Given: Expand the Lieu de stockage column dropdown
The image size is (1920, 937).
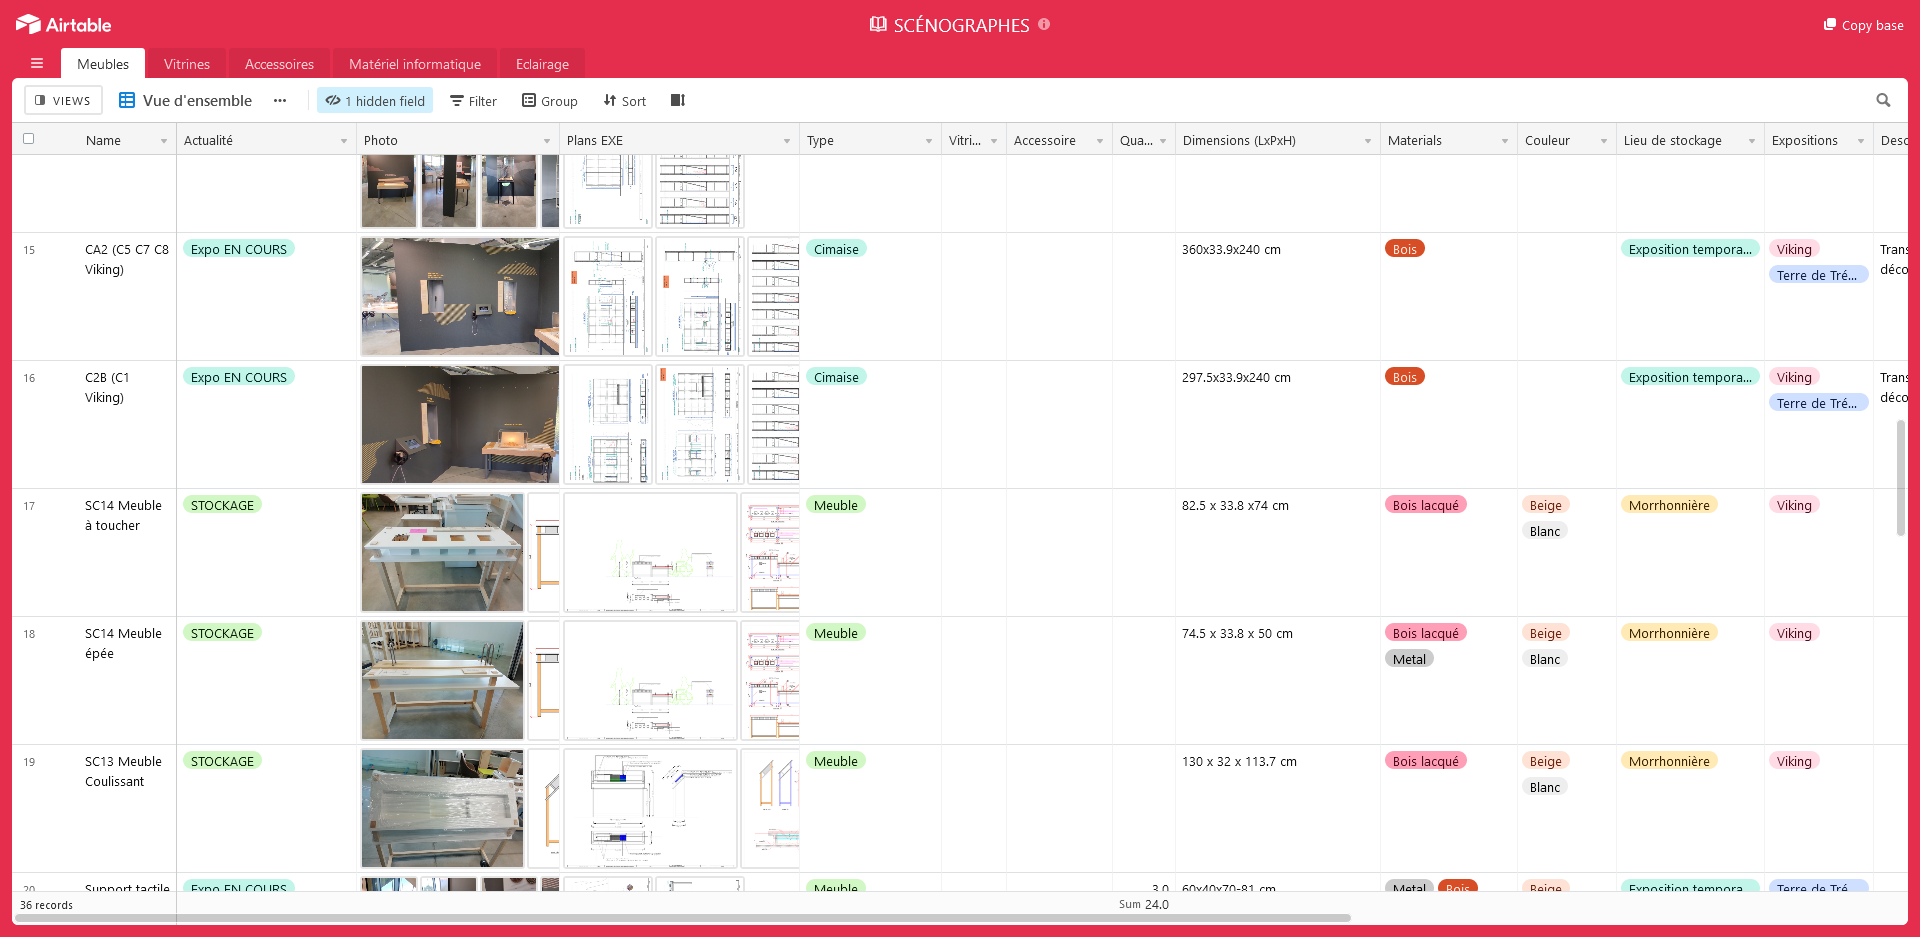Looking at the screenshot, I should pyautogui.click(x=1751, y=141).
